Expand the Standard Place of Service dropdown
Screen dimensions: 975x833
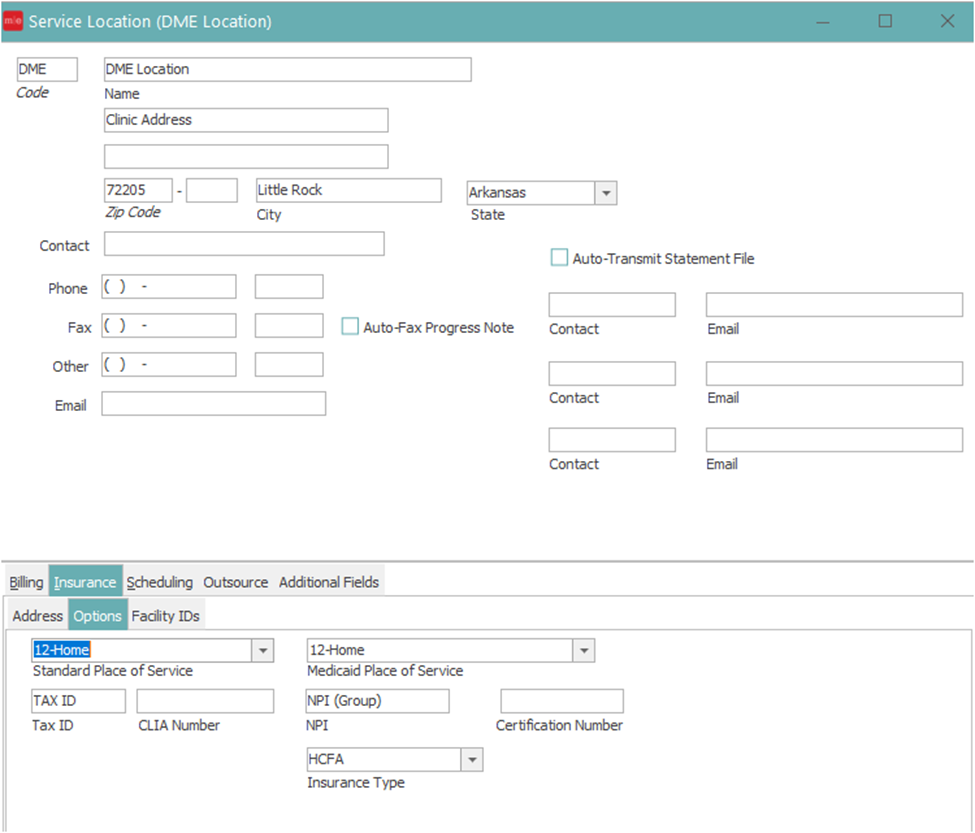tap(263, 650)
